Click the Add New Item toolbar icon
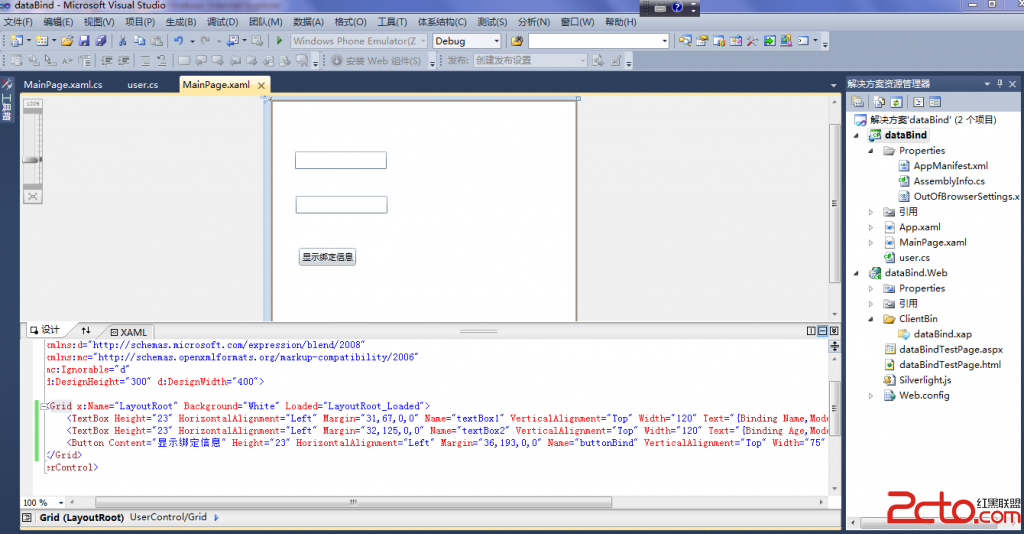 click(x=42, y=41)
